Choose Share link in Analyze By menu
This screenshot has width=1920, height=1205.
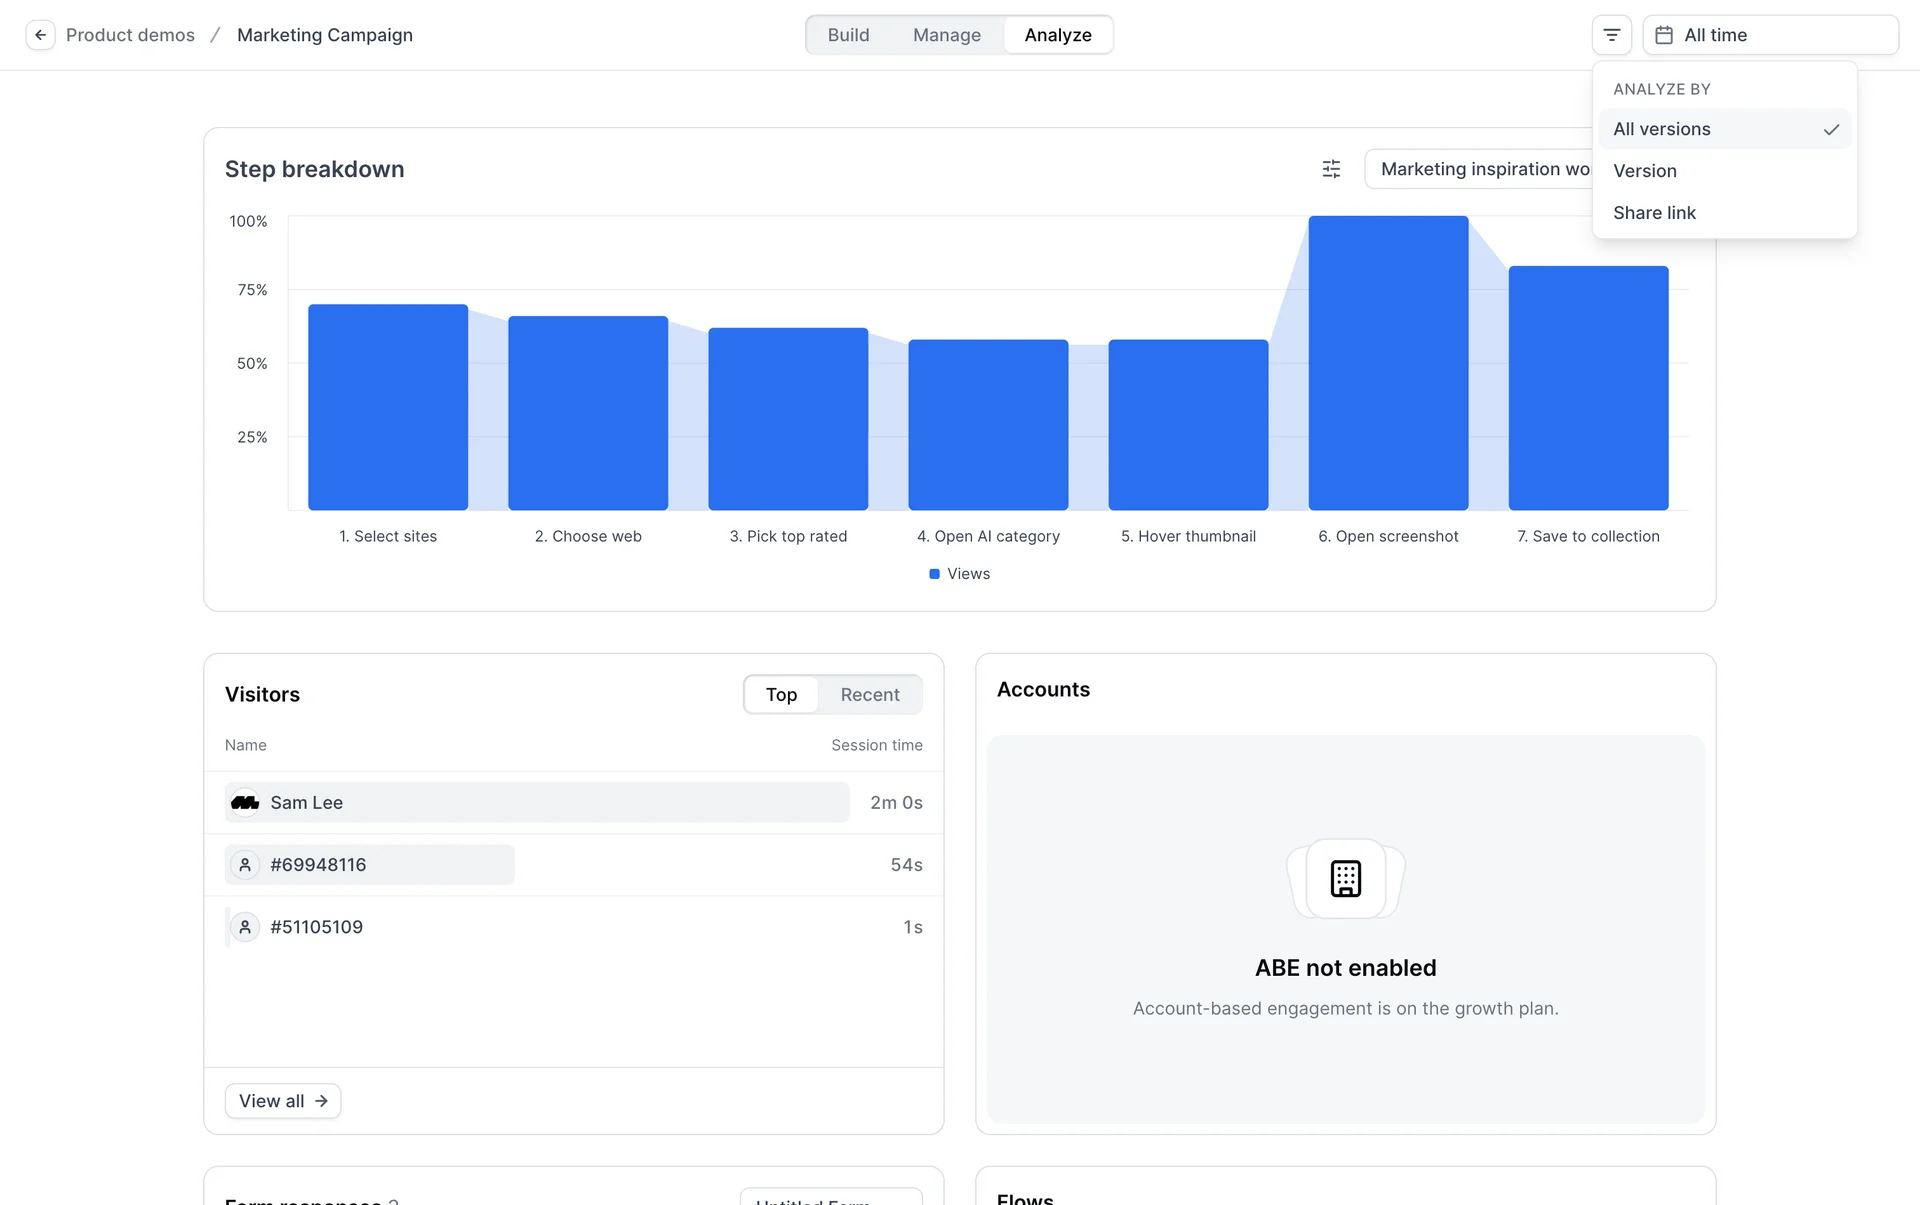coord(1654,213)
